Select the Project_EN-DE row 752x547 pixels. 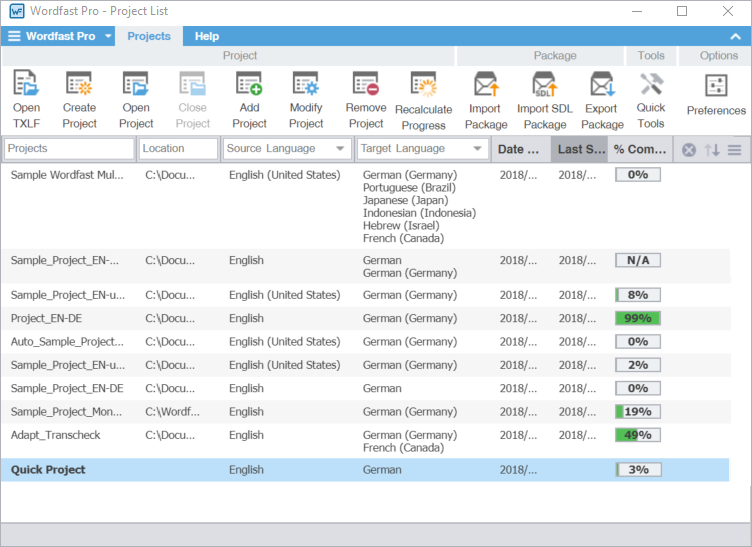(365, 318)
